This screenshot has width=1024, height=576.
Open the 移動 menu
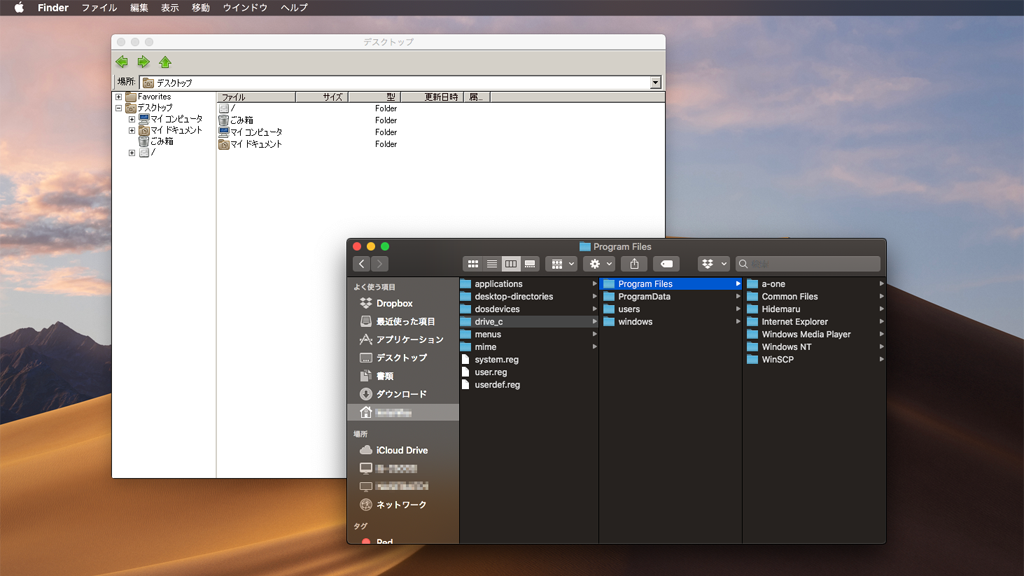[200, 8]
